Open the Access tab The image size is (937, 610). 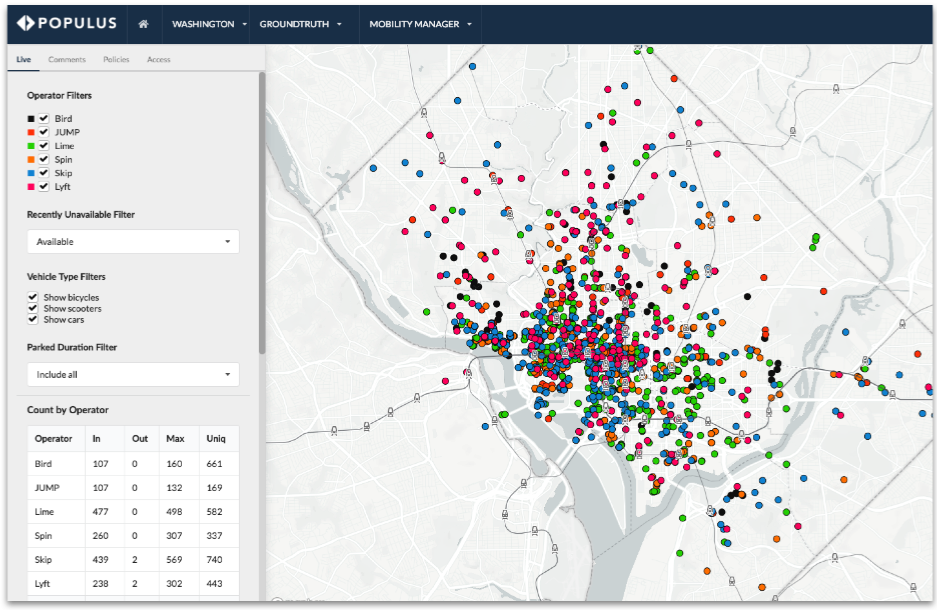tap(158, 59)
